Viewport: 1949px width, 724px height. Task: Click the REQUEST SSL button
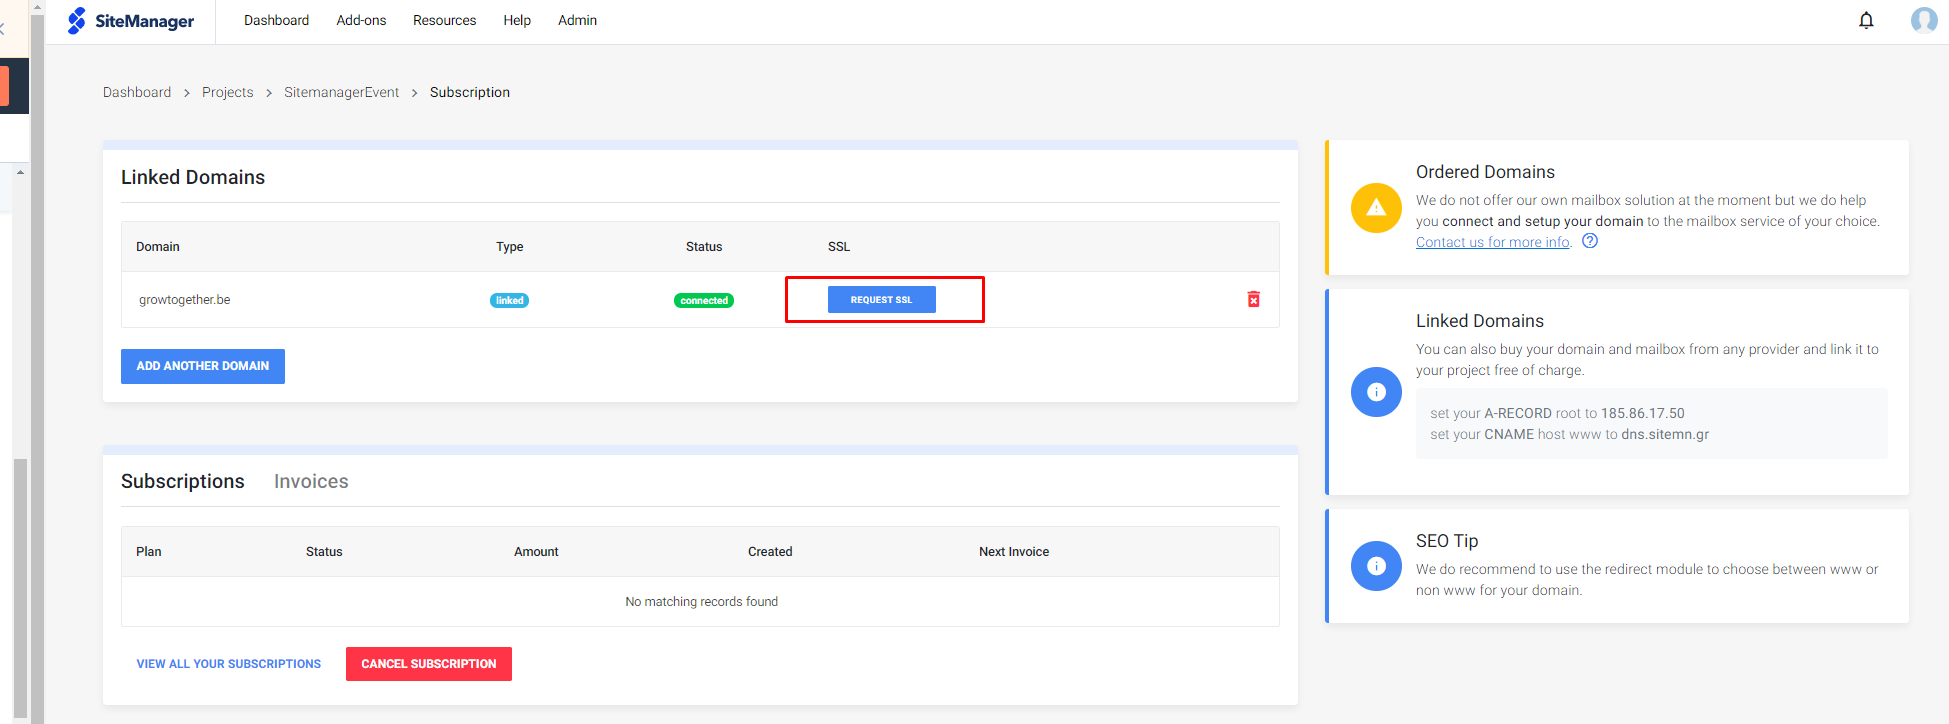pos(882,299)
